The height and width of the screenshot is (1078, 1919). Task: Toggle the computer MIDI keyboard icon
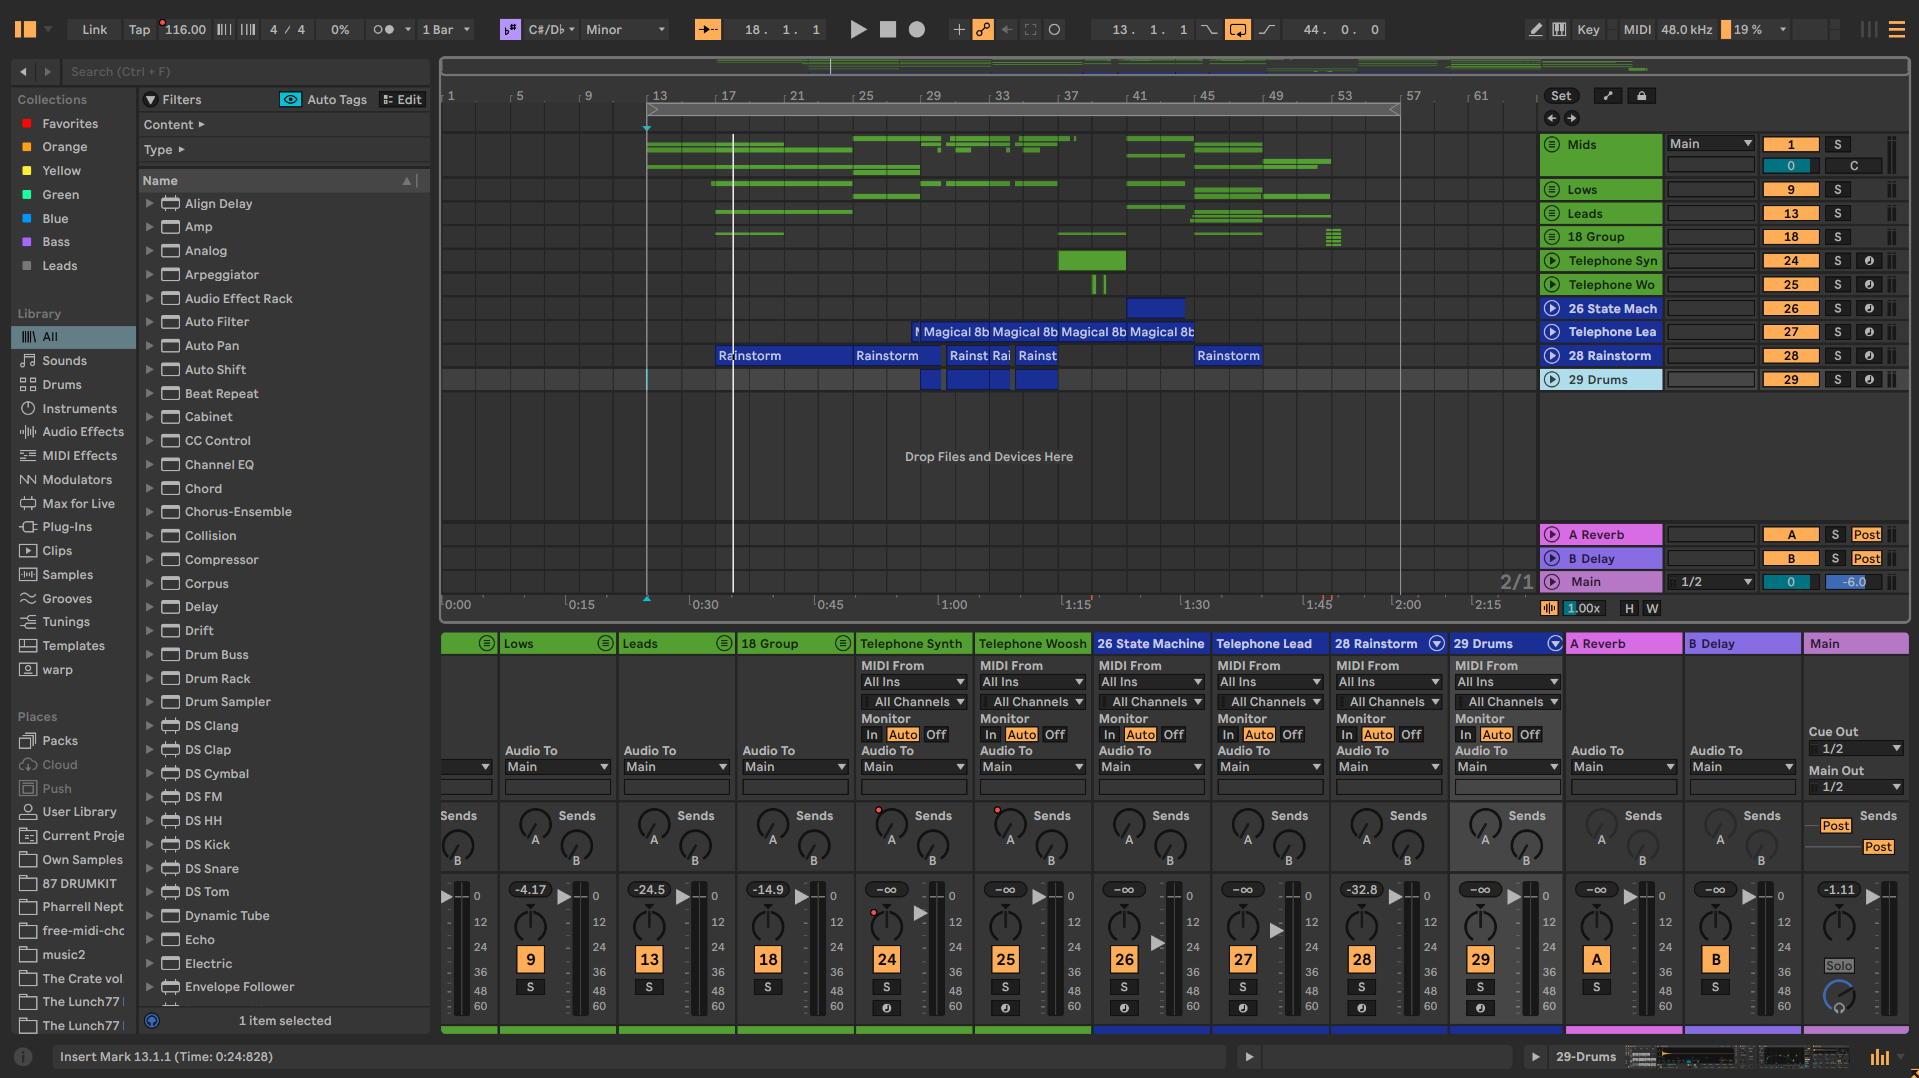coord(1559,29)
